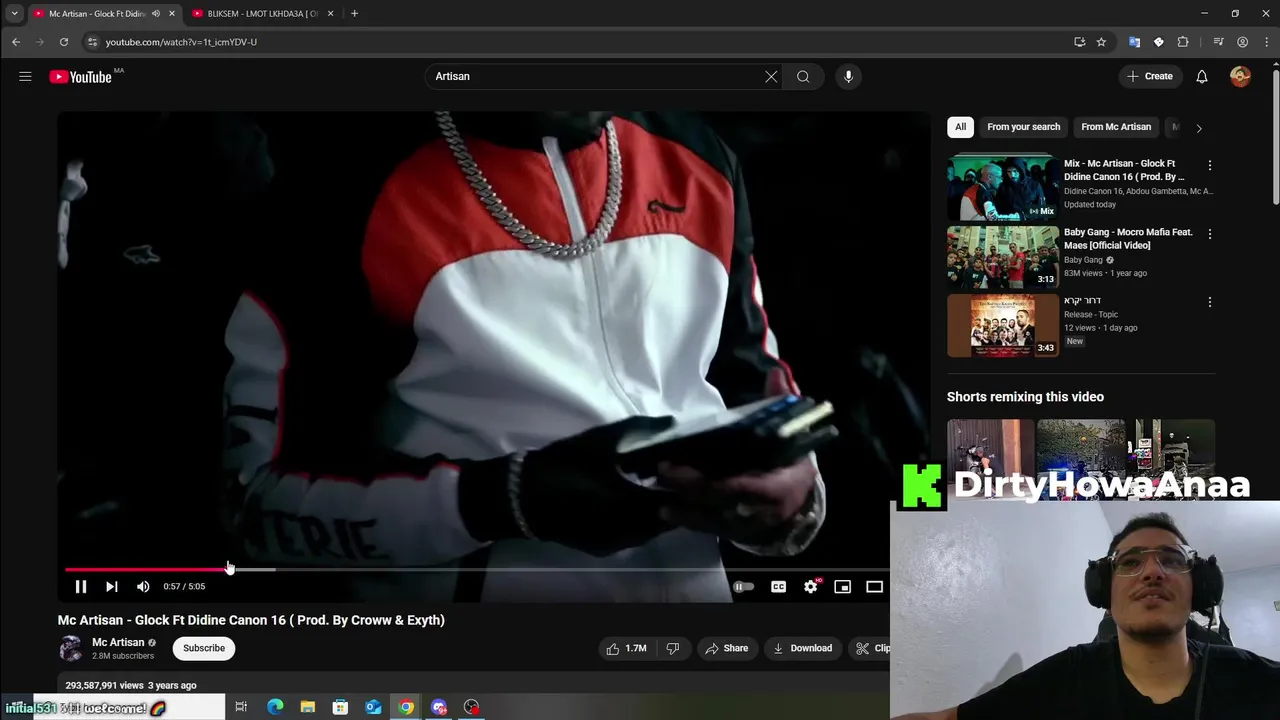Open Outlook from the taskbar
This screenshot has width=1280, height=720.
[373, 708]
